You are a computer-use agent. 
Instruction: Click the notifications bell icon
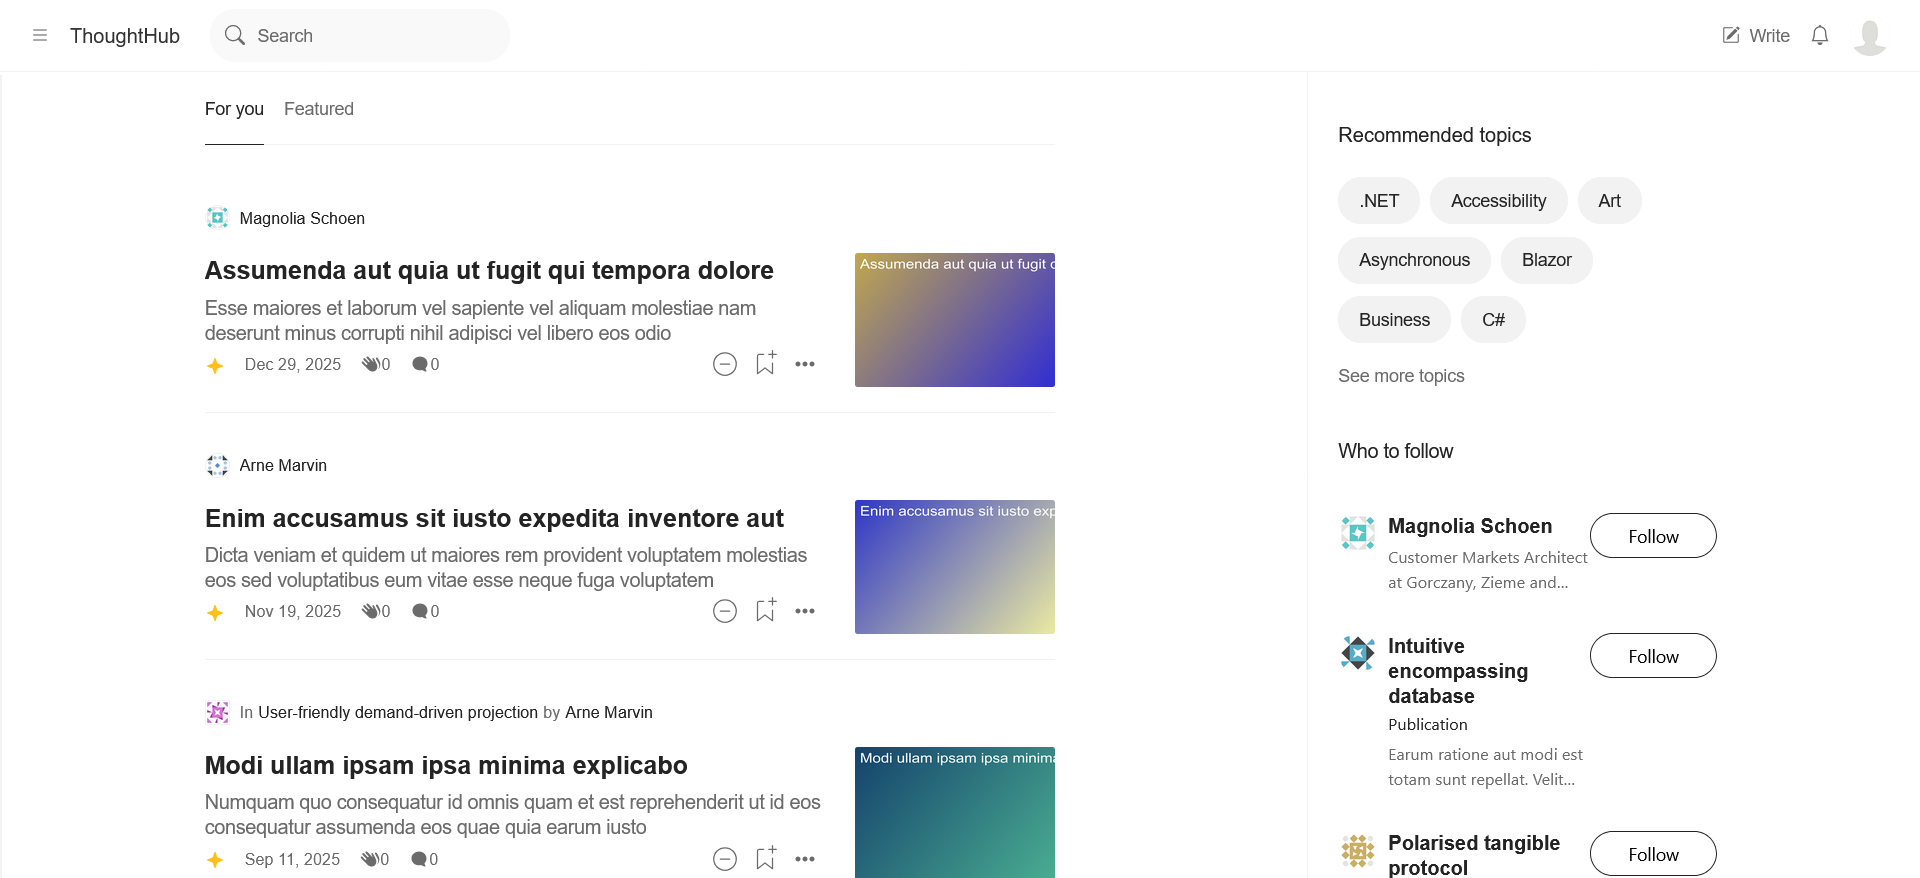[1819, 36]
